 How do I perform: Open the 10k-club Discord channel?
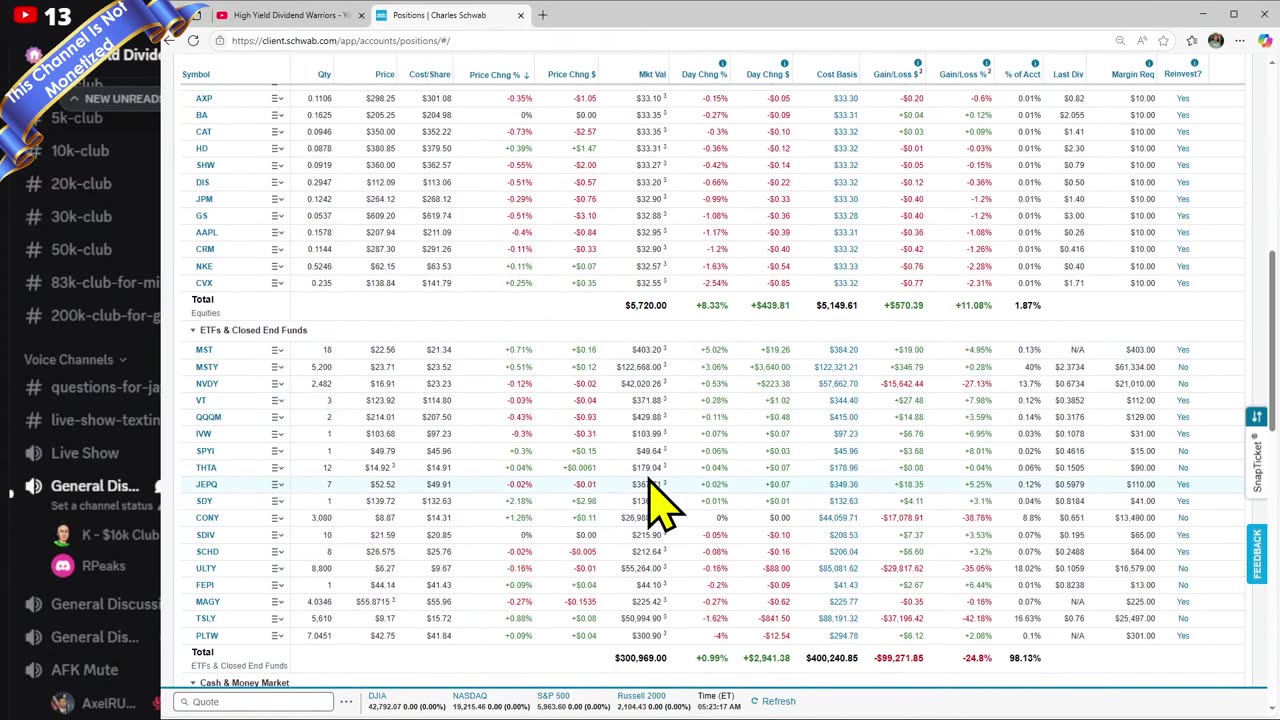click(80, 151)
